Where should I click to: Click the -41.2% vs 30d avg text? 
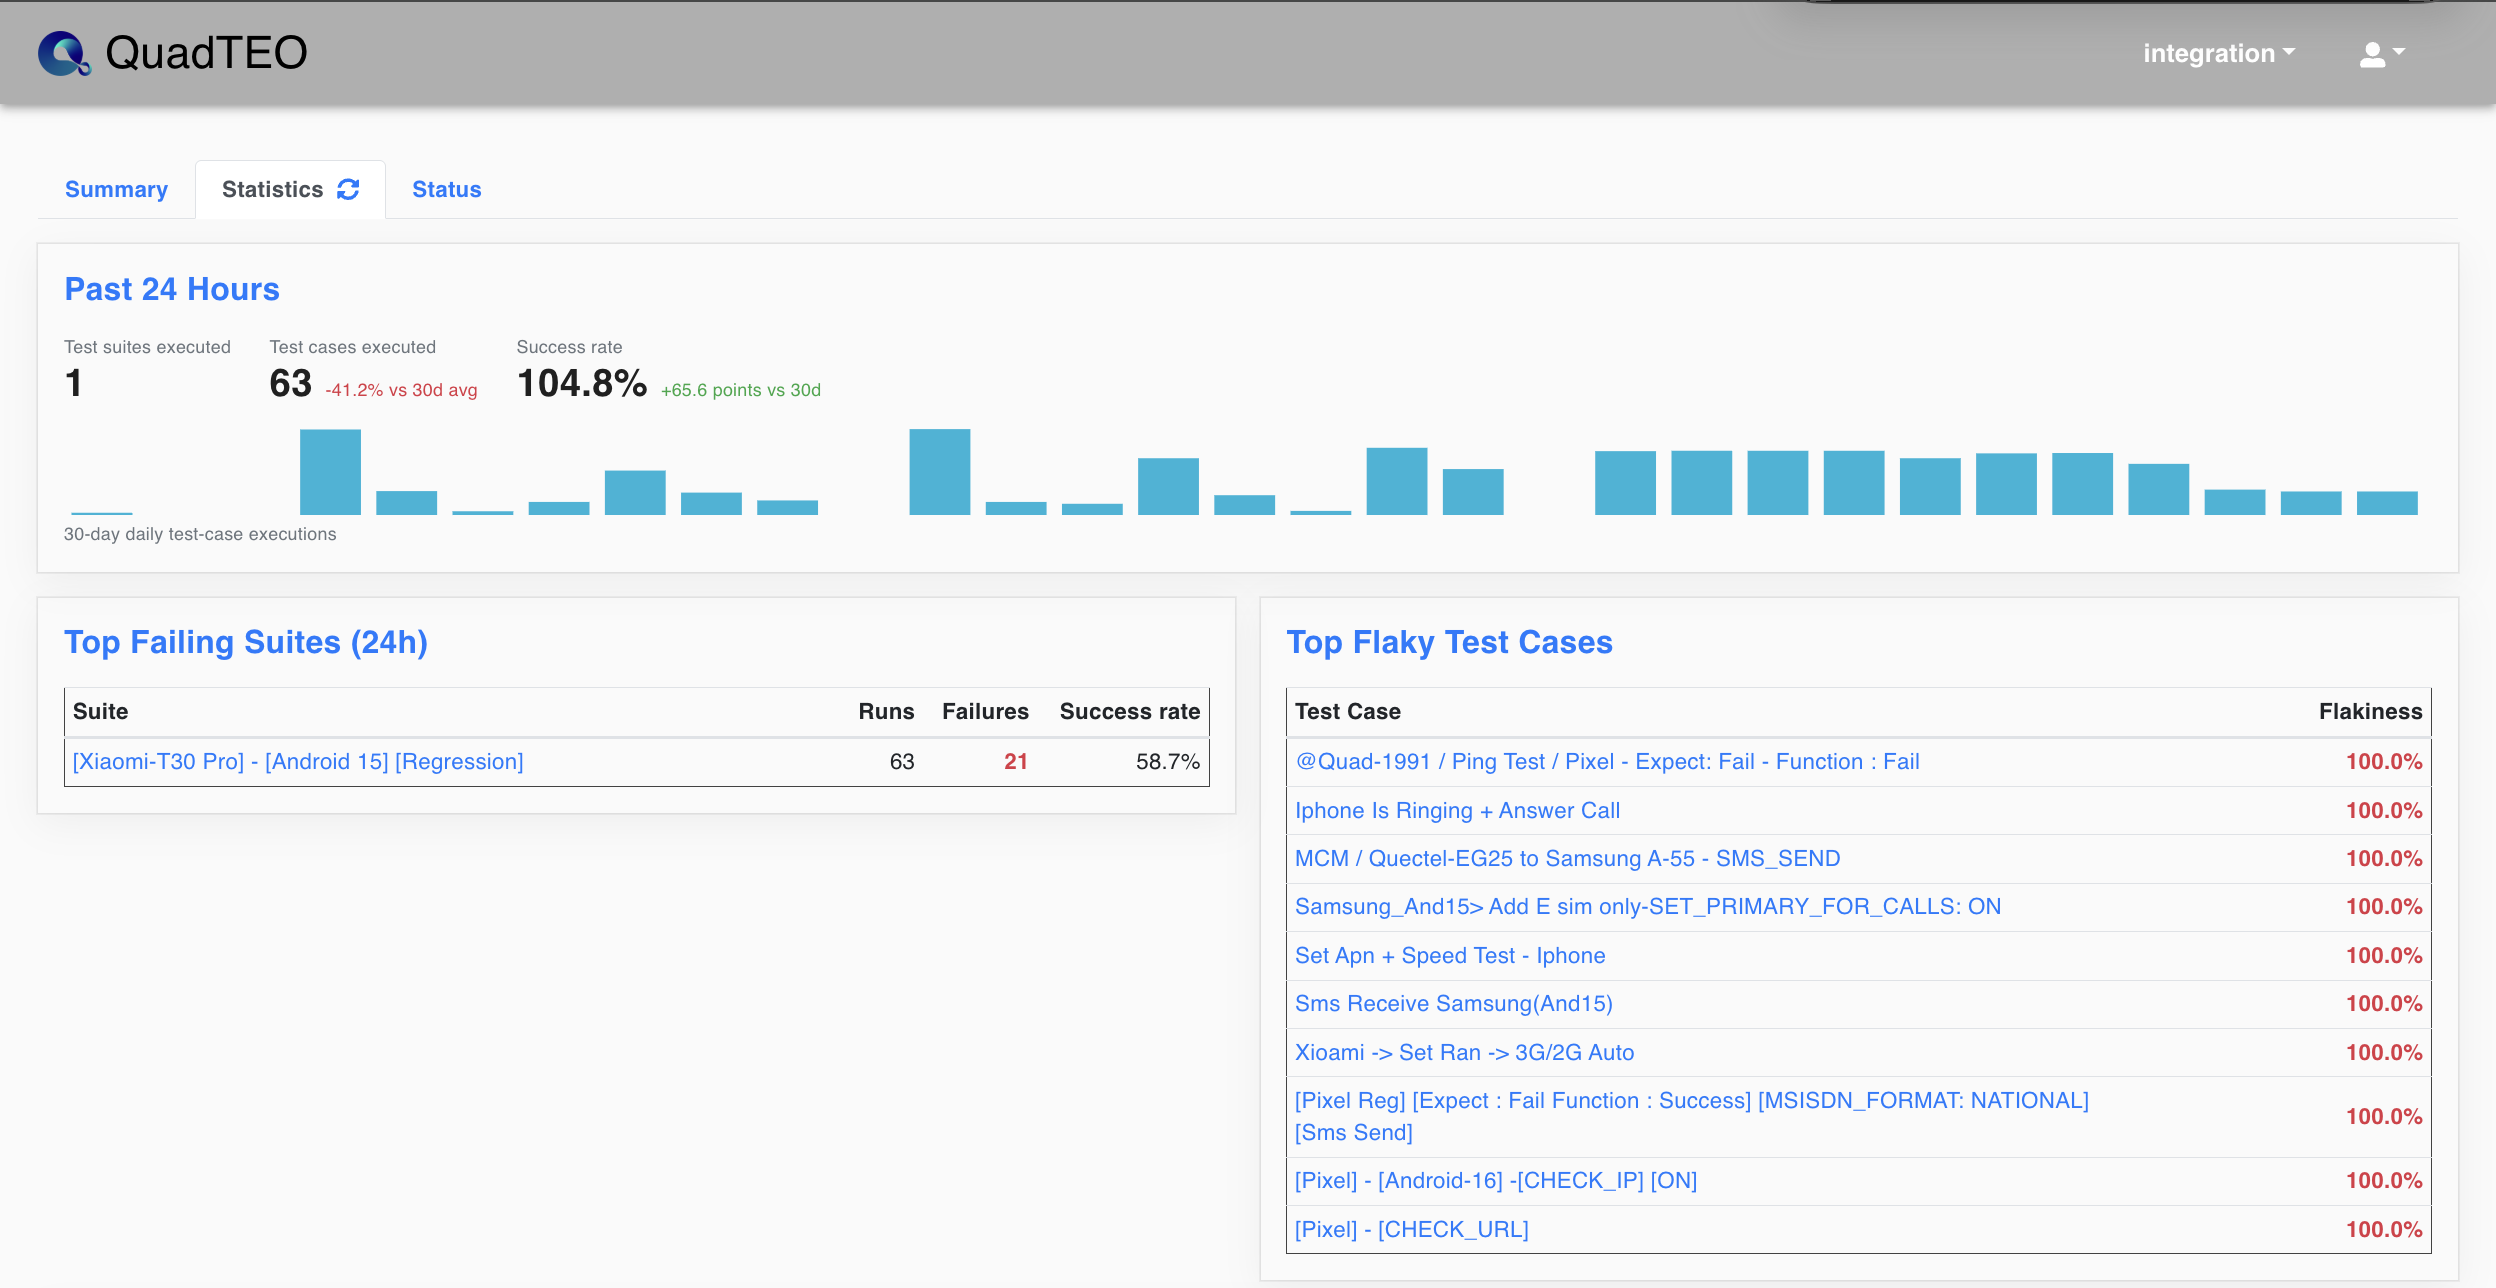point(401,390)
